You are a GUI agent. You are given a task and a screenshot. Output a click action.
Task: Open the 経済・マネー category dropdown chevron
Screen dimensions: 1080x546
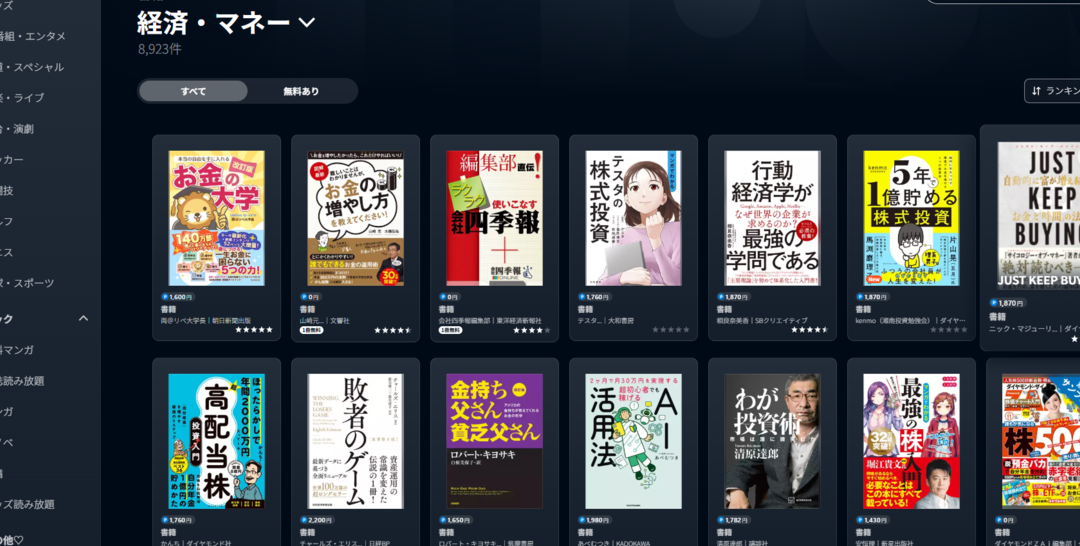[x=307, y=23]
